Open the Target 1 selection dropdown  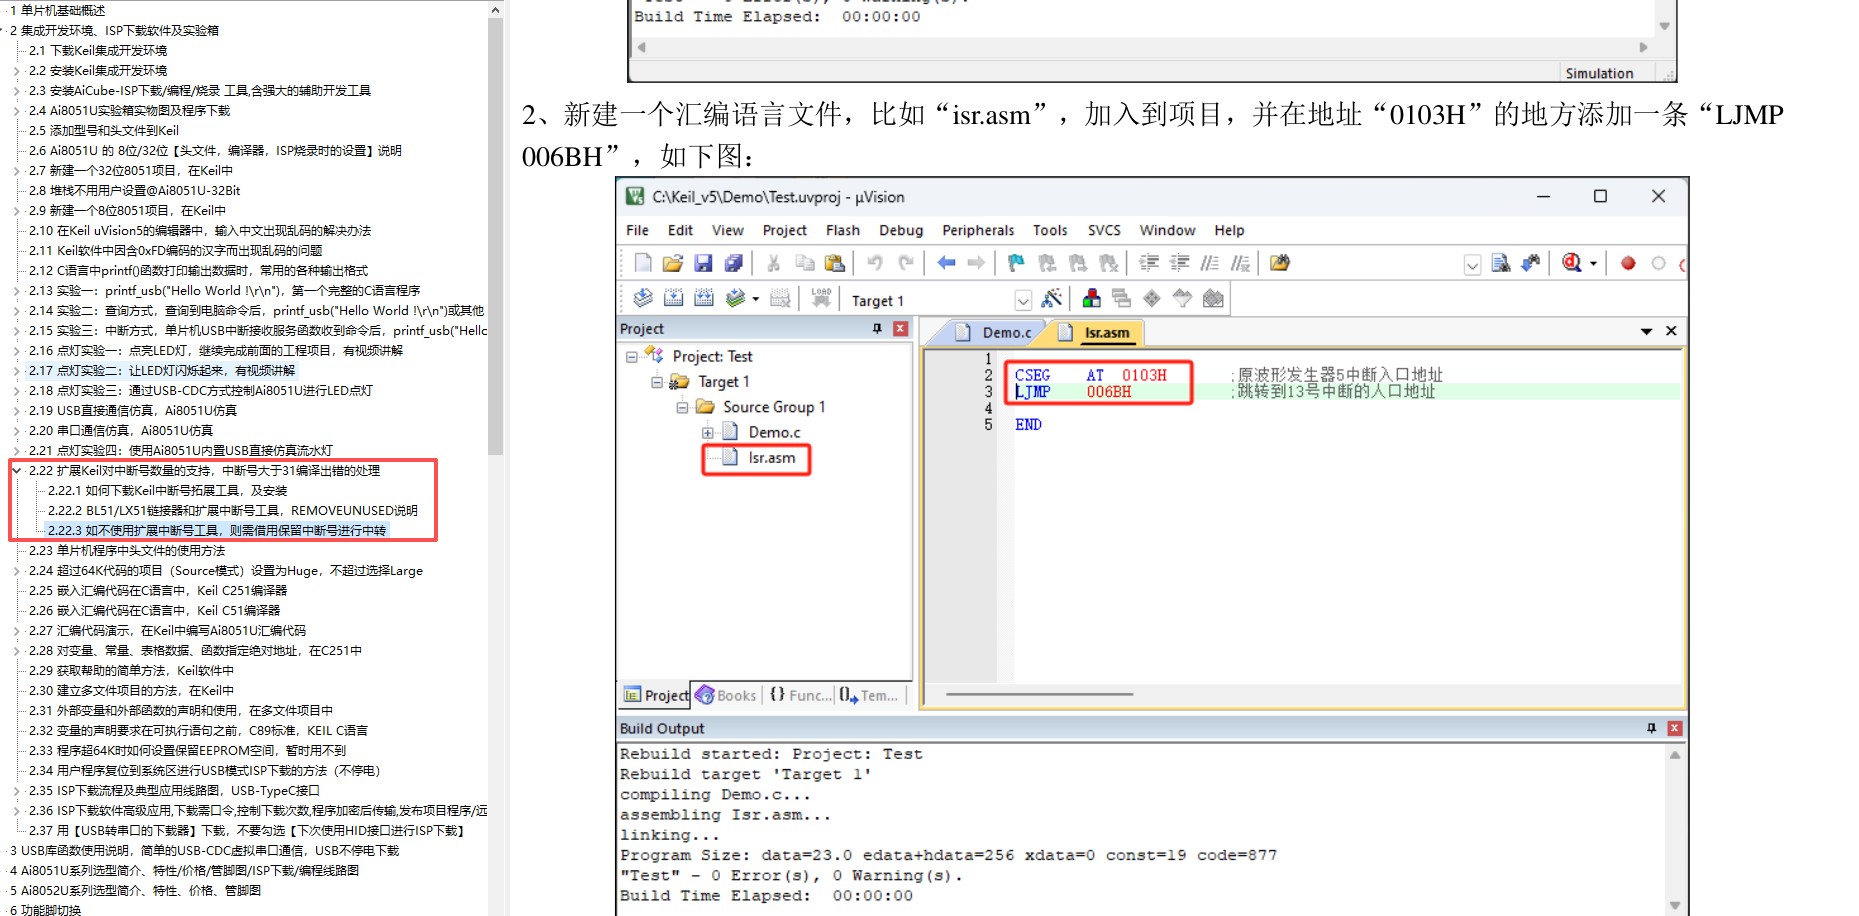(x=1022, y=300)
